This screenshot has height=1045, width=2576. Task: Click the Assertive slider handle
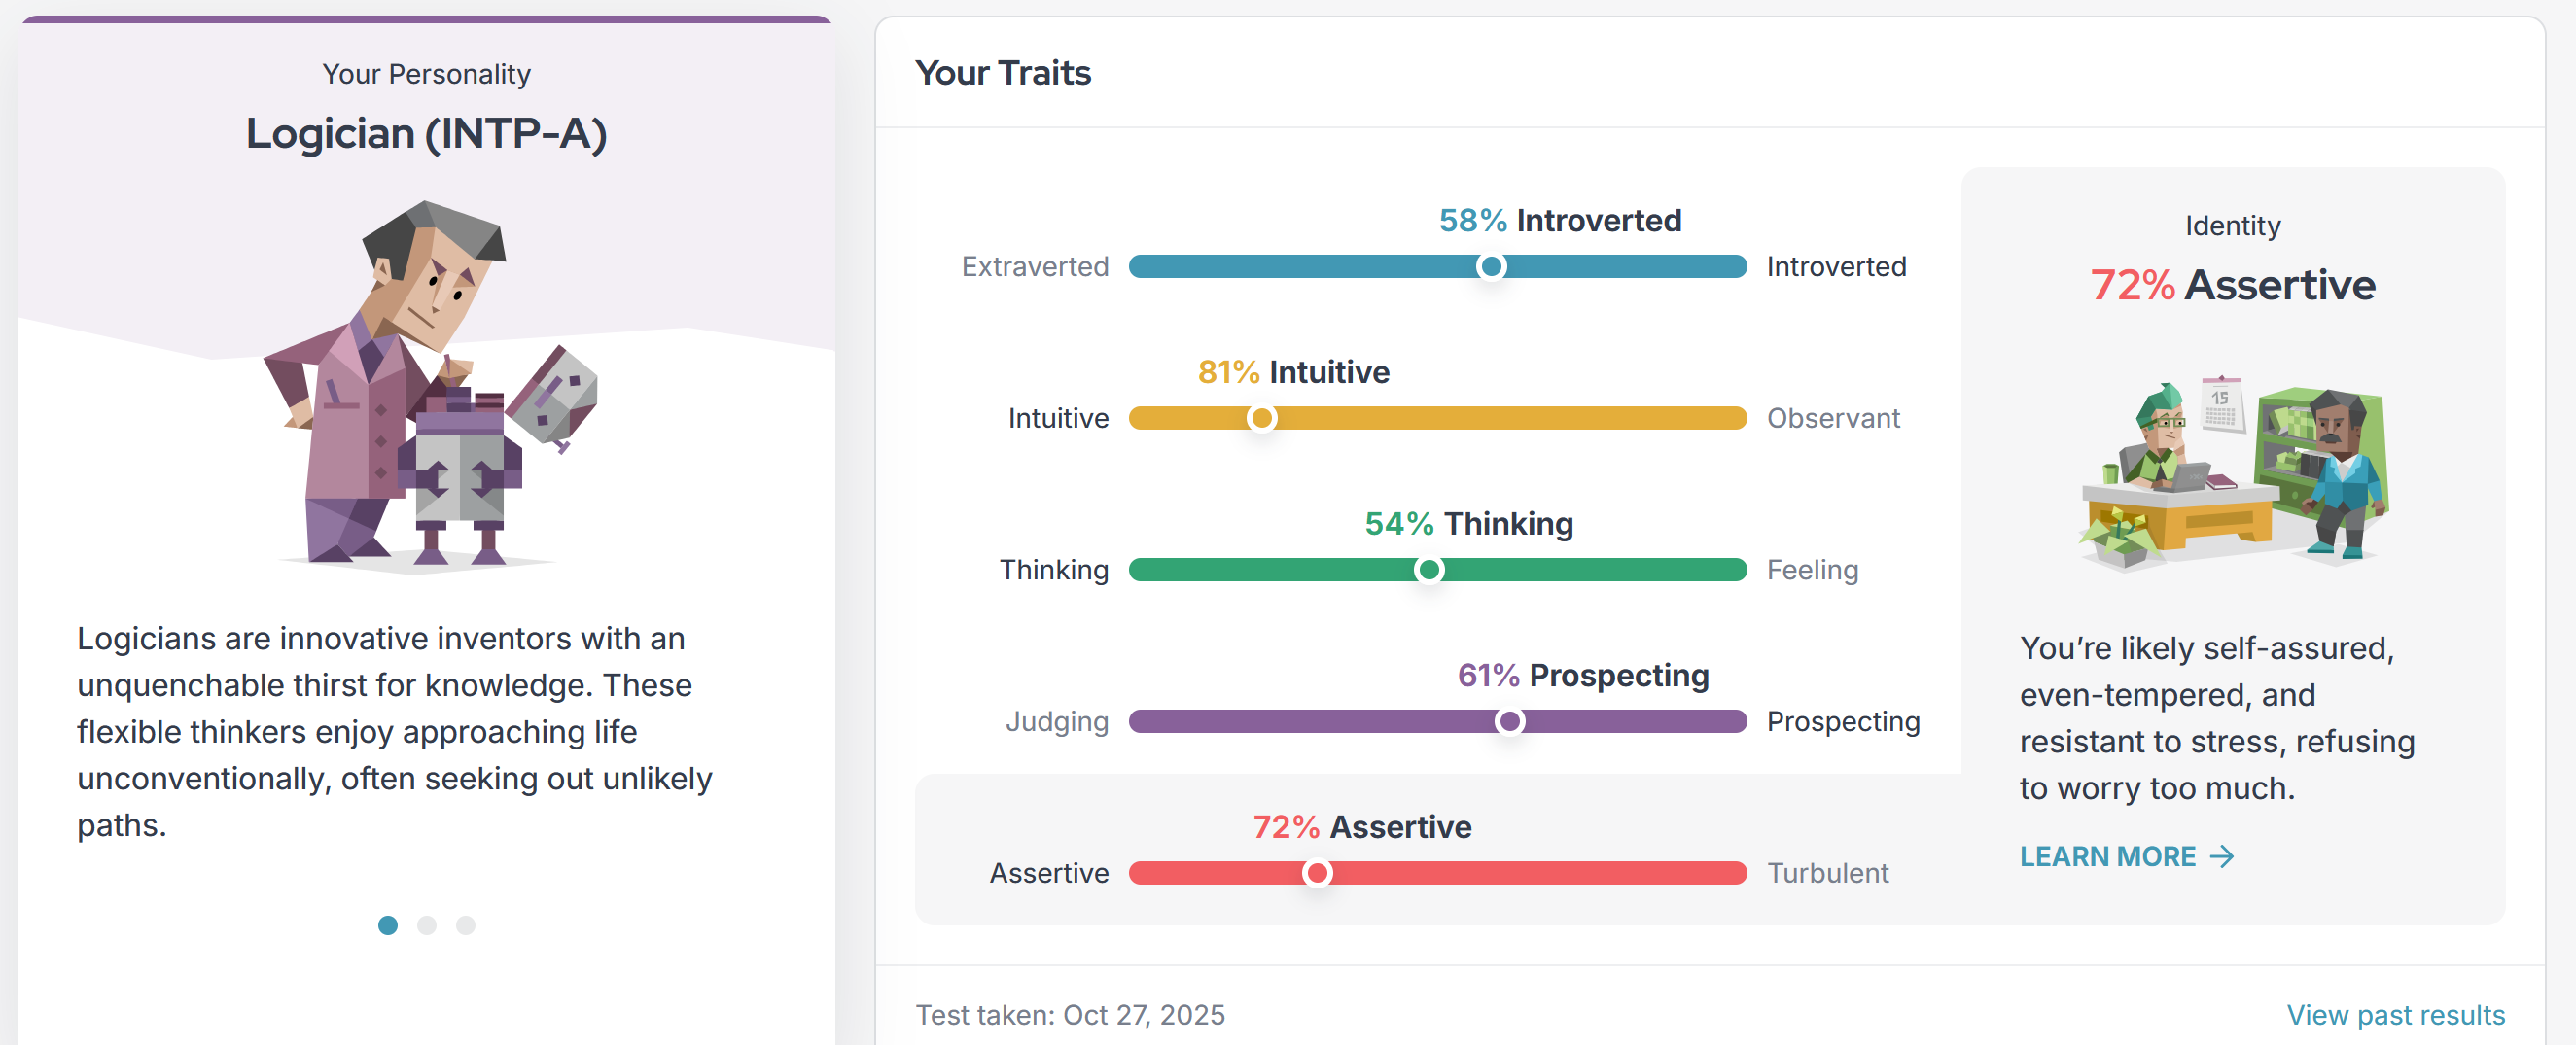(x=1317, y=873)
